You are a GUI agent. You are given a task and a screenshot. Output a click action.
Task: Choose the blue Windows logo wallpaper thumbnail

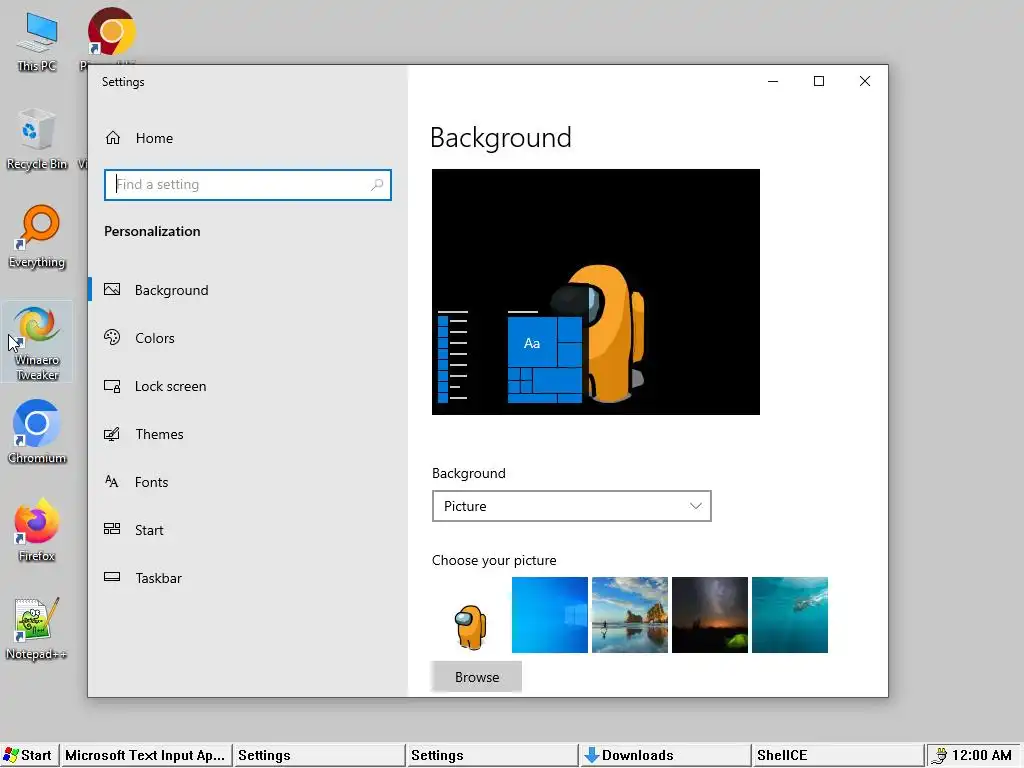point(550,615)
